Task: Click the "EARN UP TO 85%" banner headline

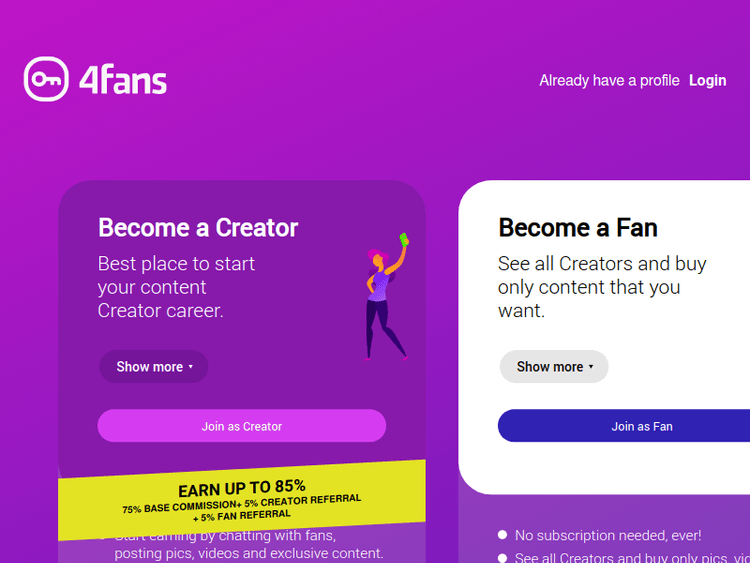Action: pos(241,489)
